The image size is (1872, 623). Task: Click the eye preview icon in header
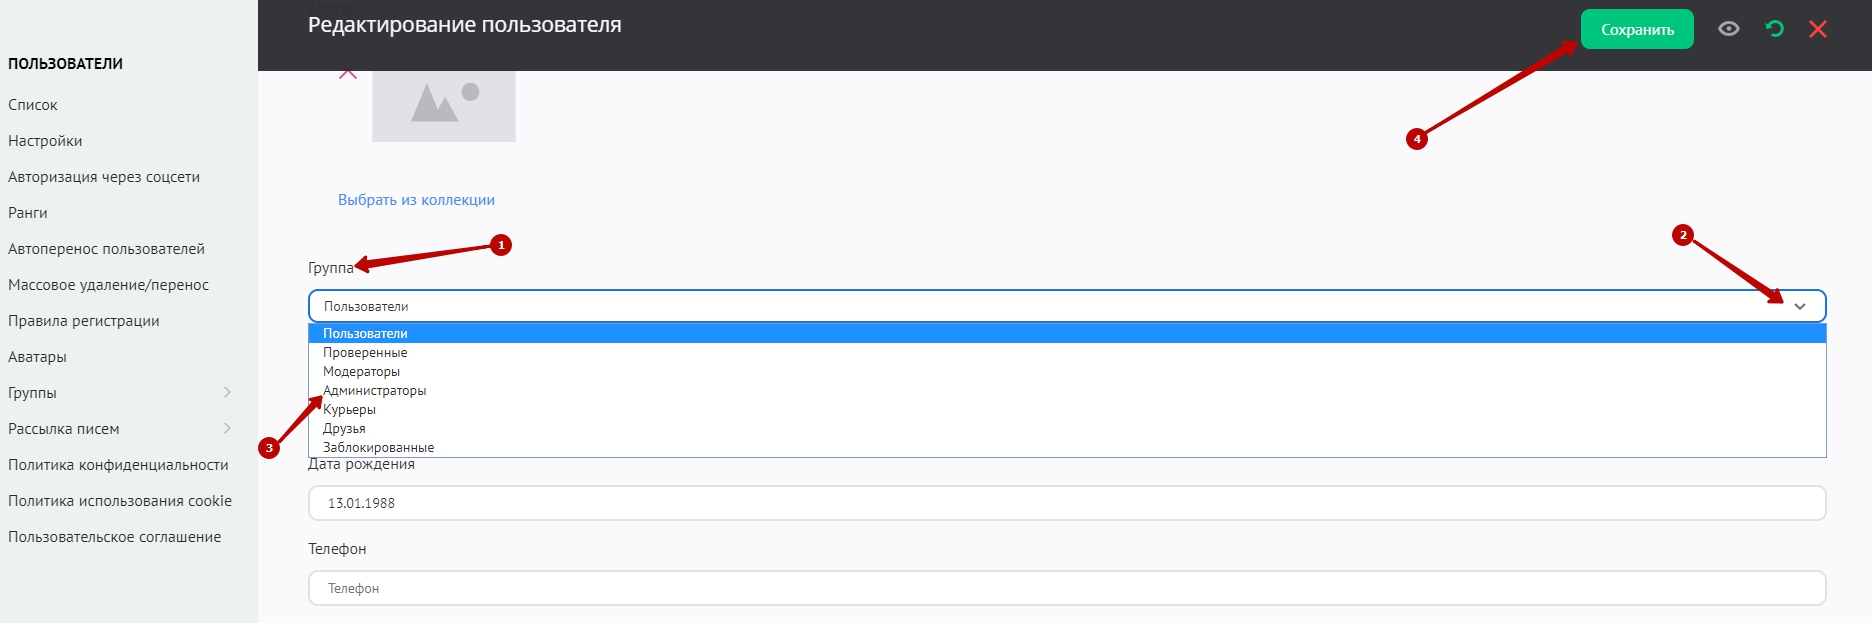1728,29
